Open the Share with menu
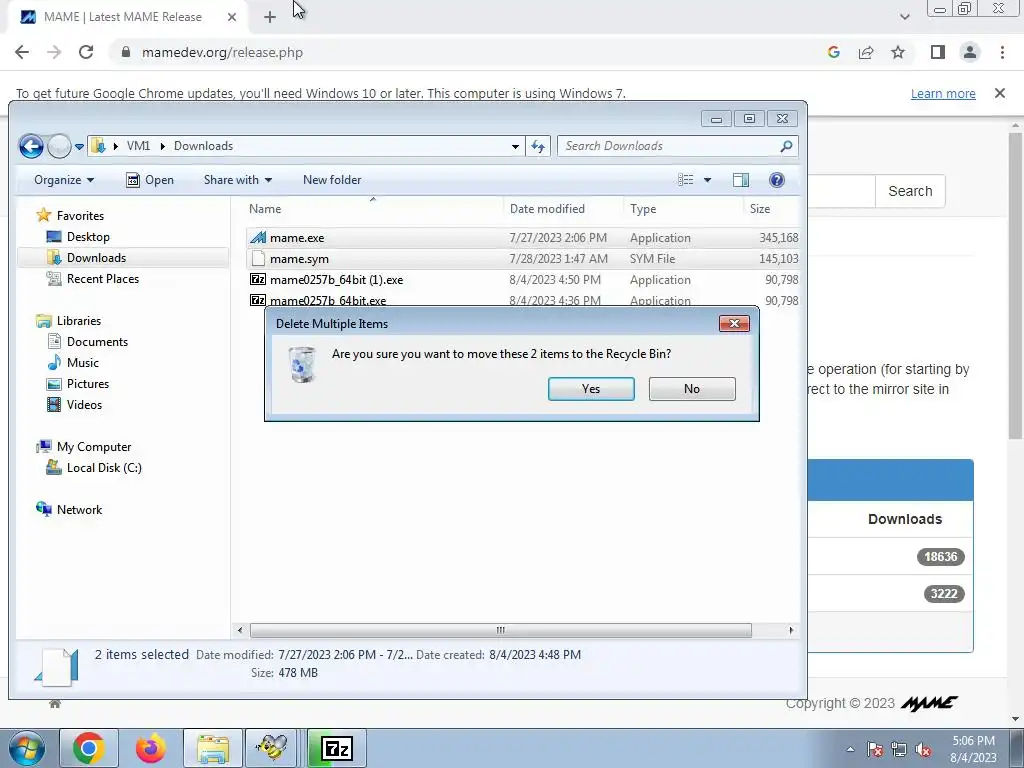1024x768 pixels. (238, 180)
